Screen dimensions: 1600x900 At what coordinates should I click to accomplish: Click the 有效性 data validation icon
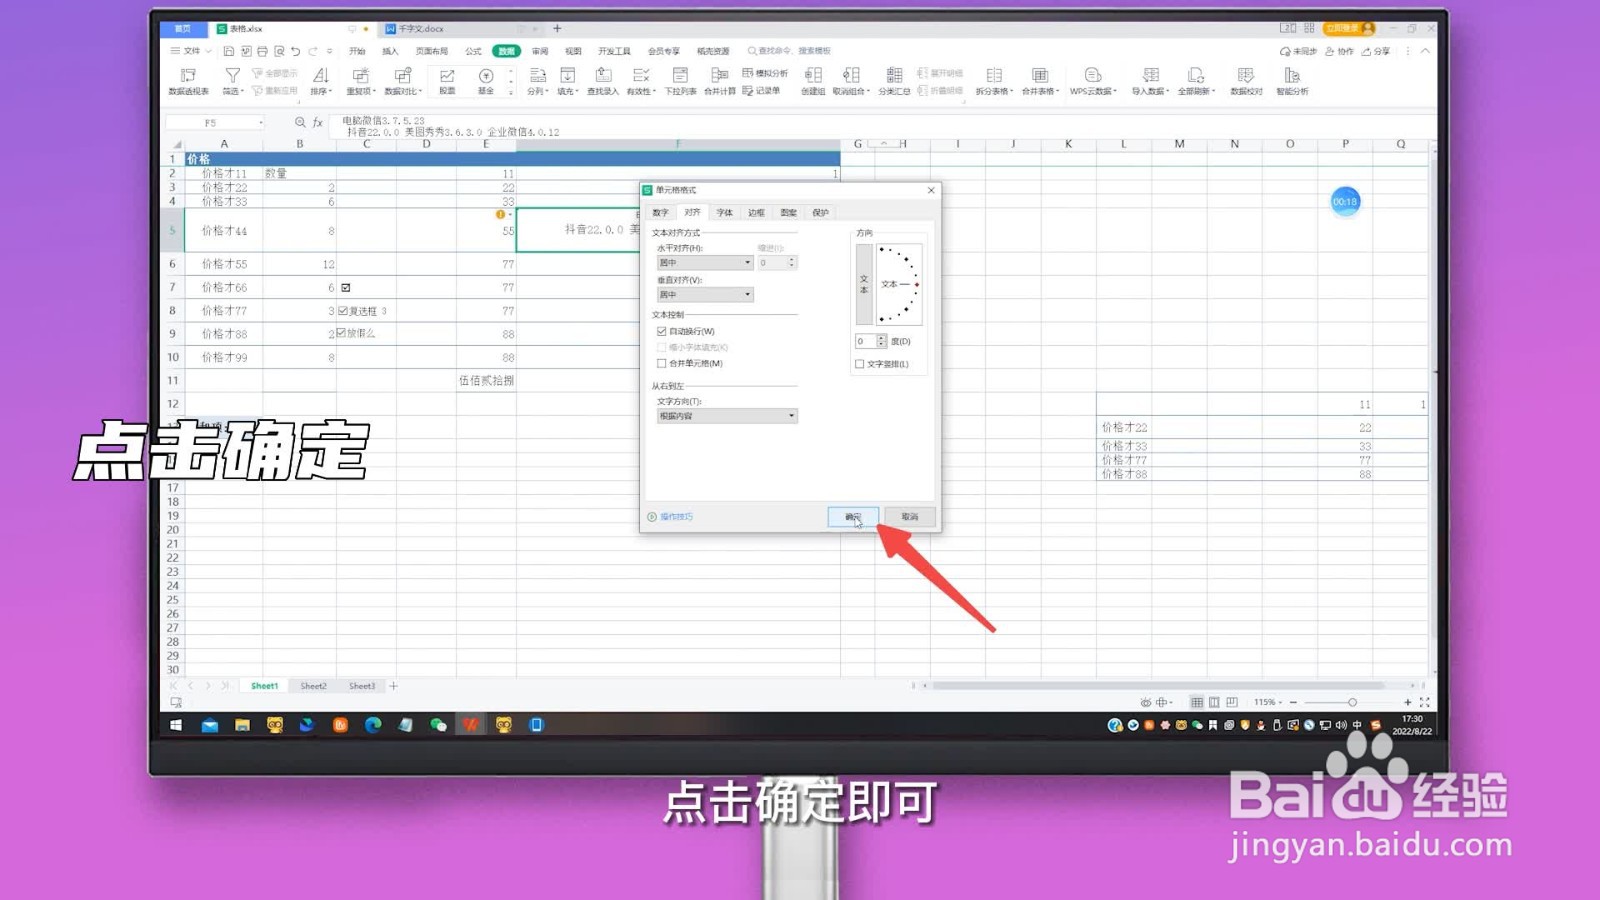pyautogui.click(x=641, y=76)
